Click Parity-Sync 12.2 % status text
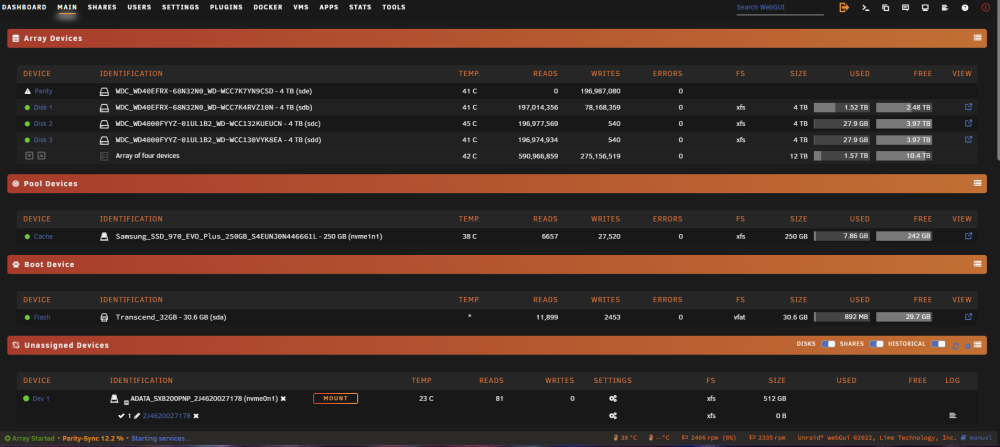Image resolution: width=1000 pixels, height=447 pixels. pyautogui.click(x=91, y=438)
